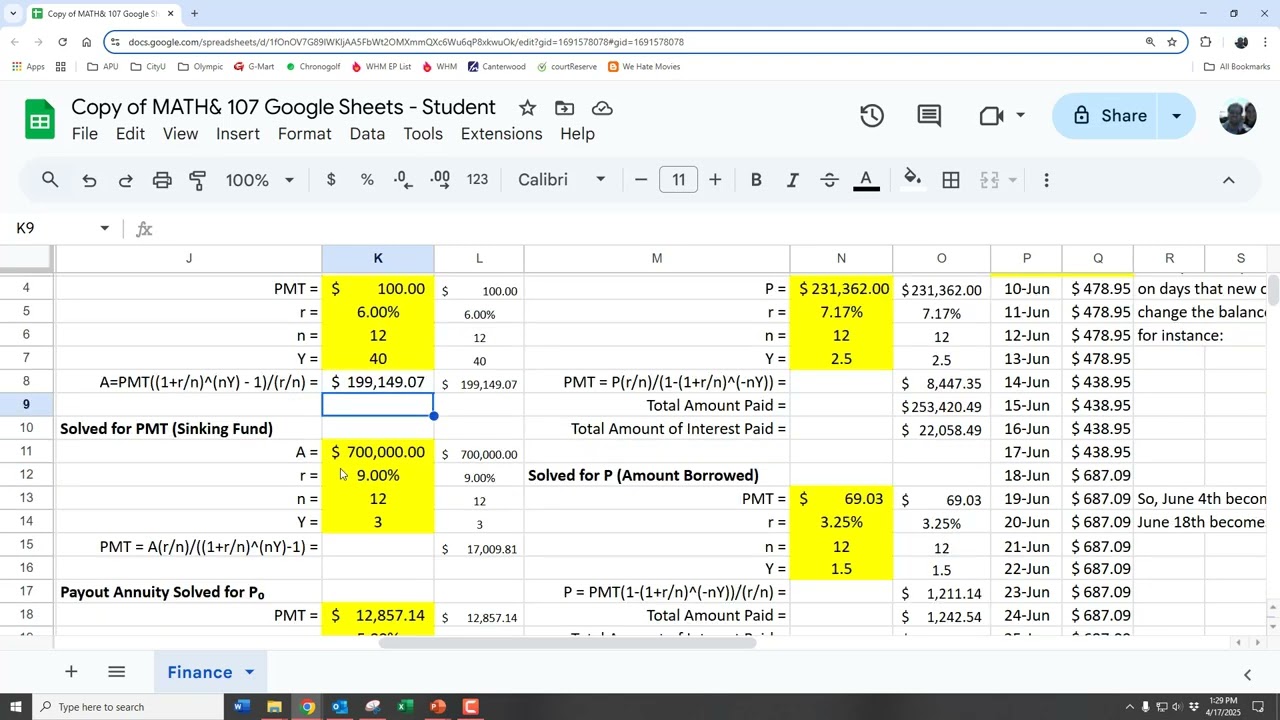Open the Insert menu
This screenshot has width=1280, height=720.
pyautogui.click(x=238, y=134)
